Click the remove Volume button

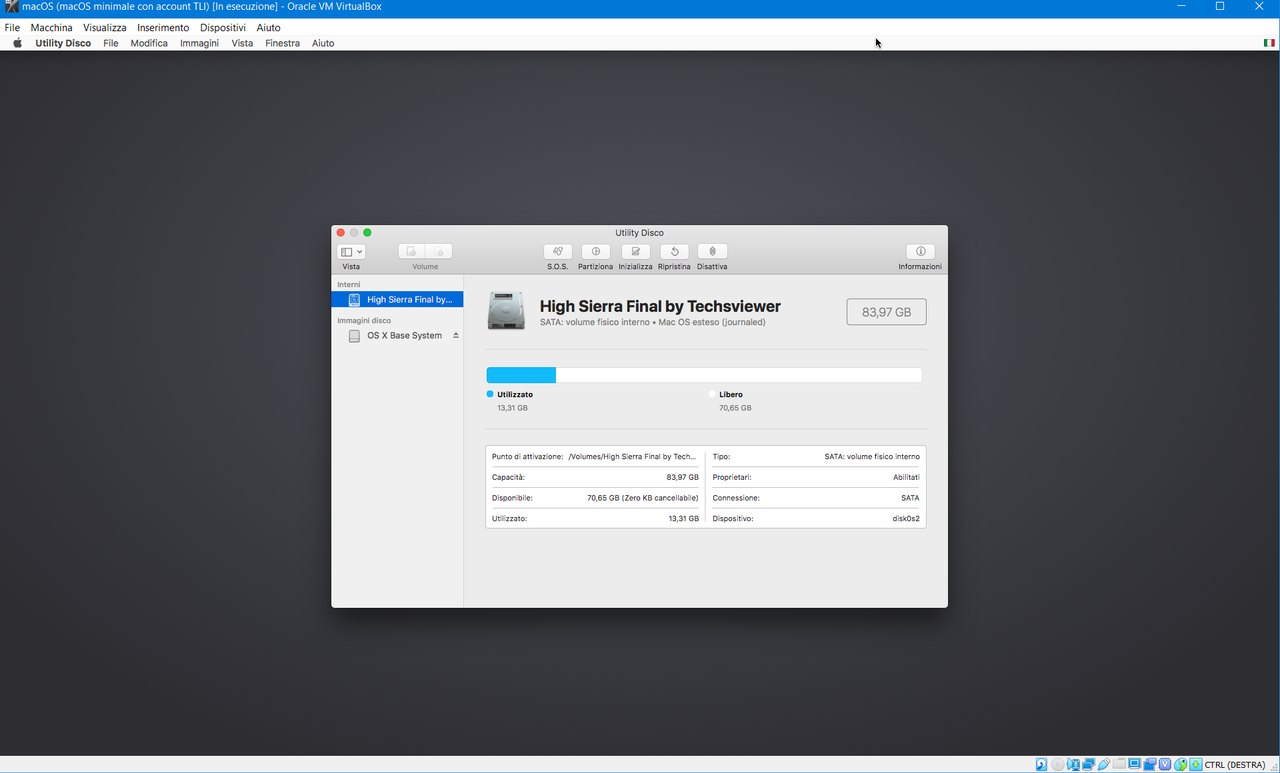[x=439, y=252]
